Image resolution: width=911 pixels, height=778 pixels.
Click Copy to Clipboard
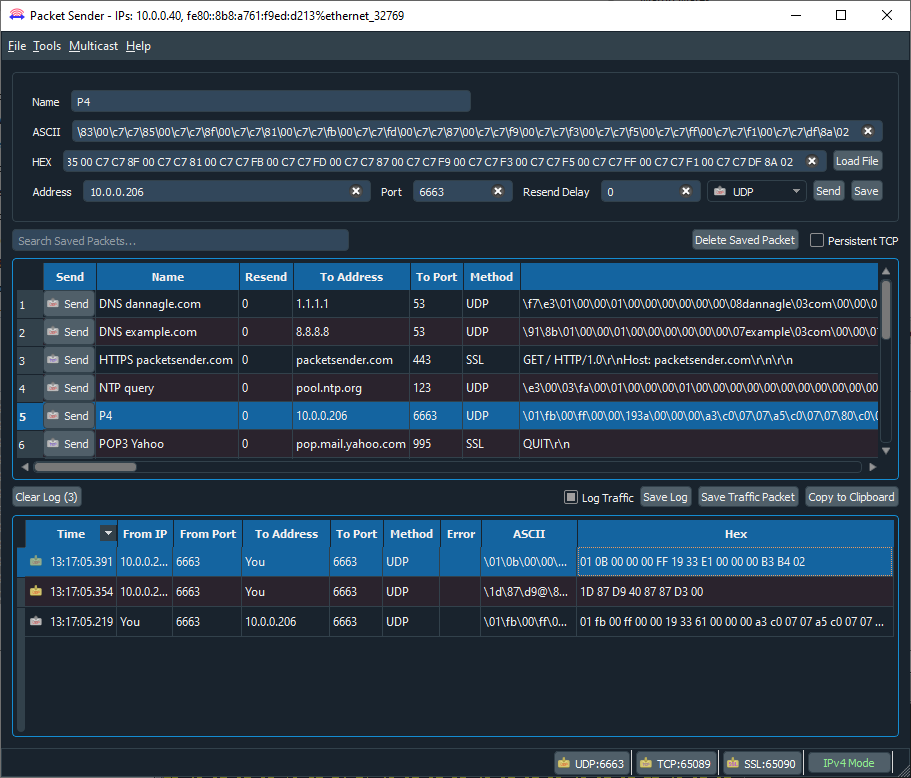[851, 497]
